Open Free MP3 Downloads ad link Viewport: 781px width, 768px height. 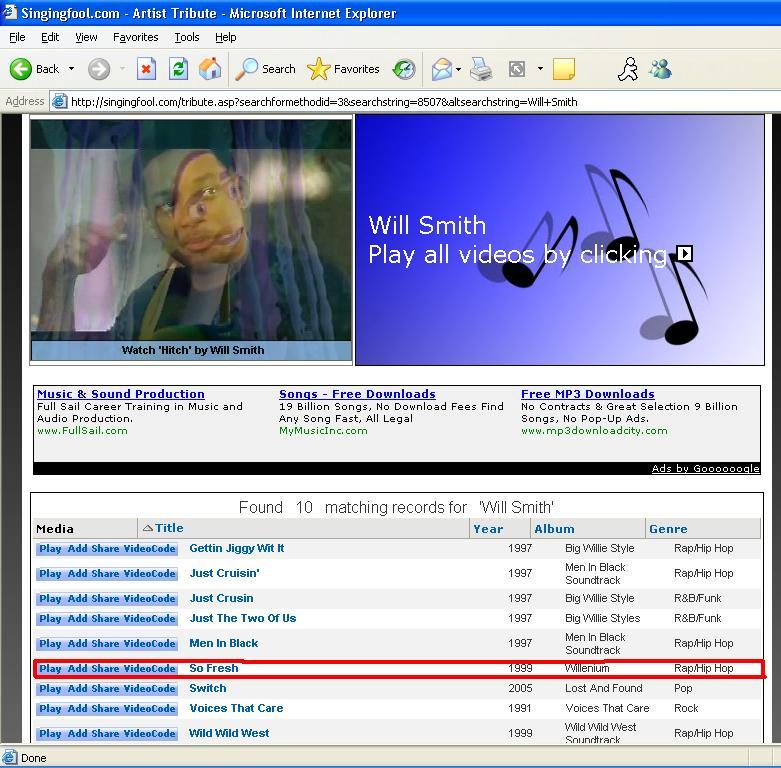(x=588, y=394)
